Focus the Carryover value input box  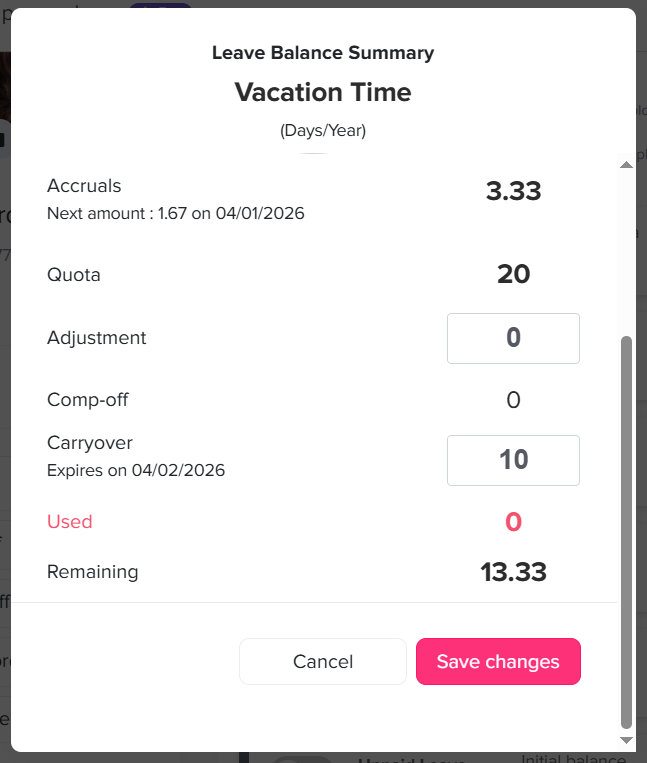click(513, 460)
